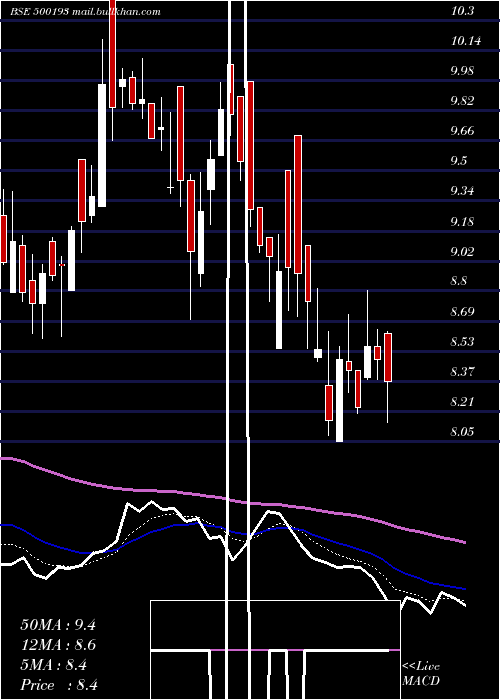The image size is (500, 700).
Task: Click the tall white candle touching 8.05 line
Action: tap(339, 400)
